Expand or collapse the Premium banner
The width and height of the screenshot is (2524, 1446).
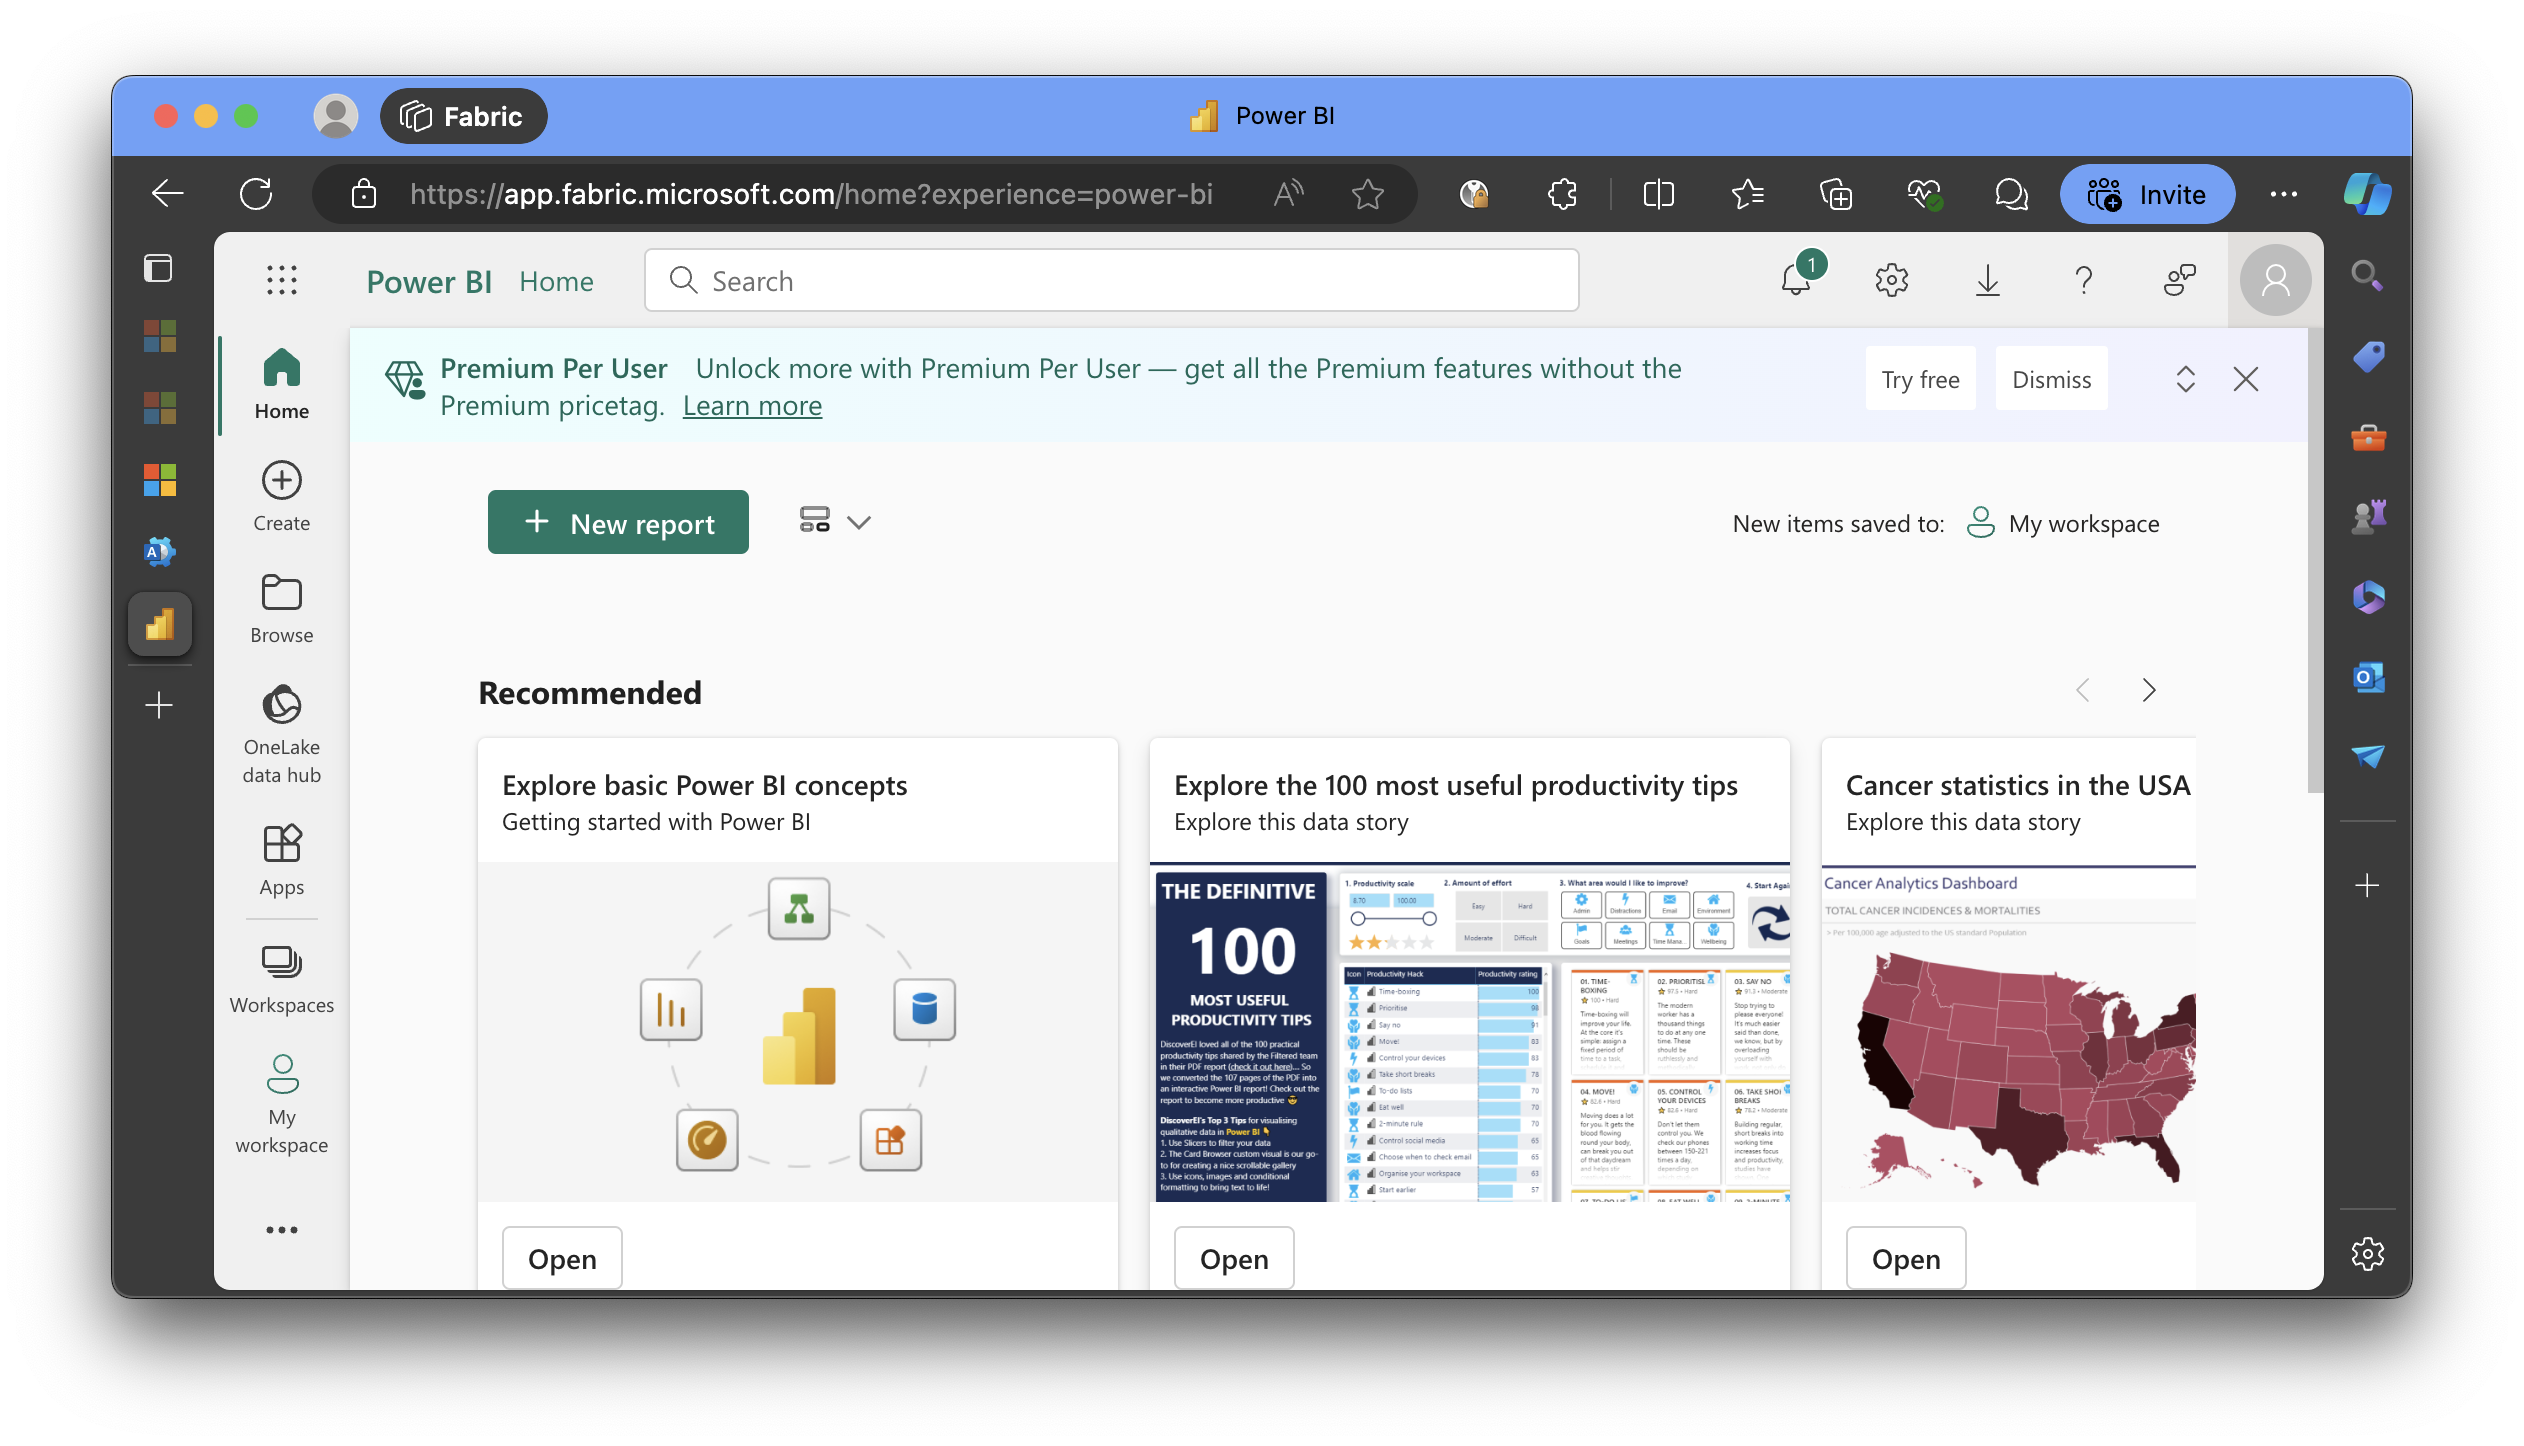tap(2186, 379)
